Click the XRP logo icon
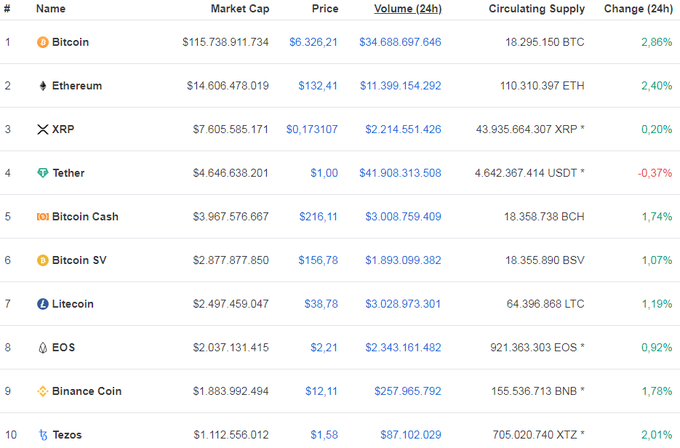 click(42, 129)
